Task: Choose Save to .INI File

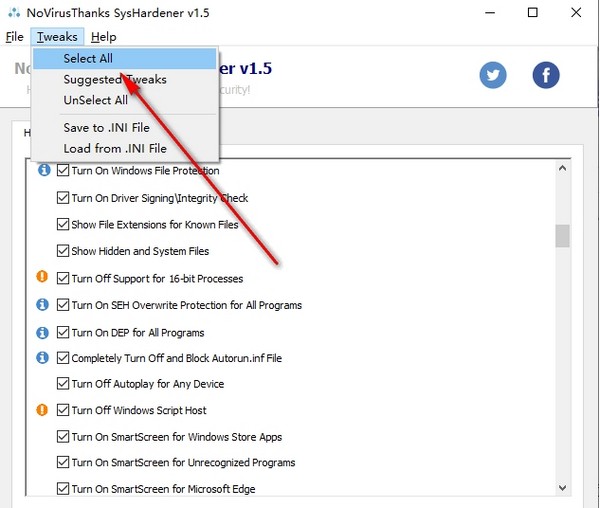Action: pyautogui.click(x=125, y=127)
